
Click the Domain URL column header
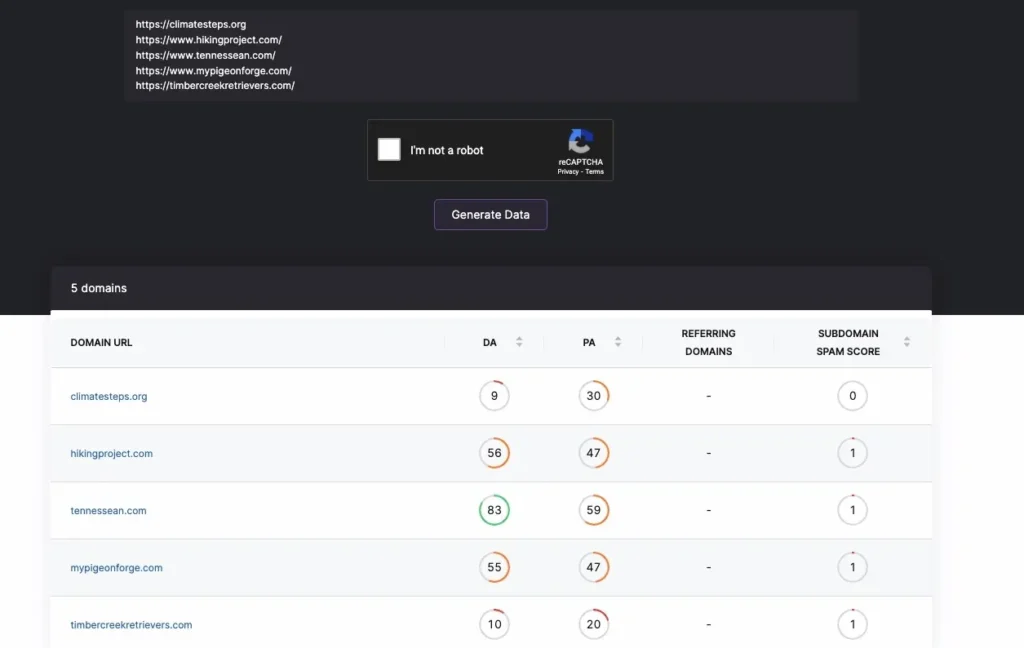[x=101, y=343]
